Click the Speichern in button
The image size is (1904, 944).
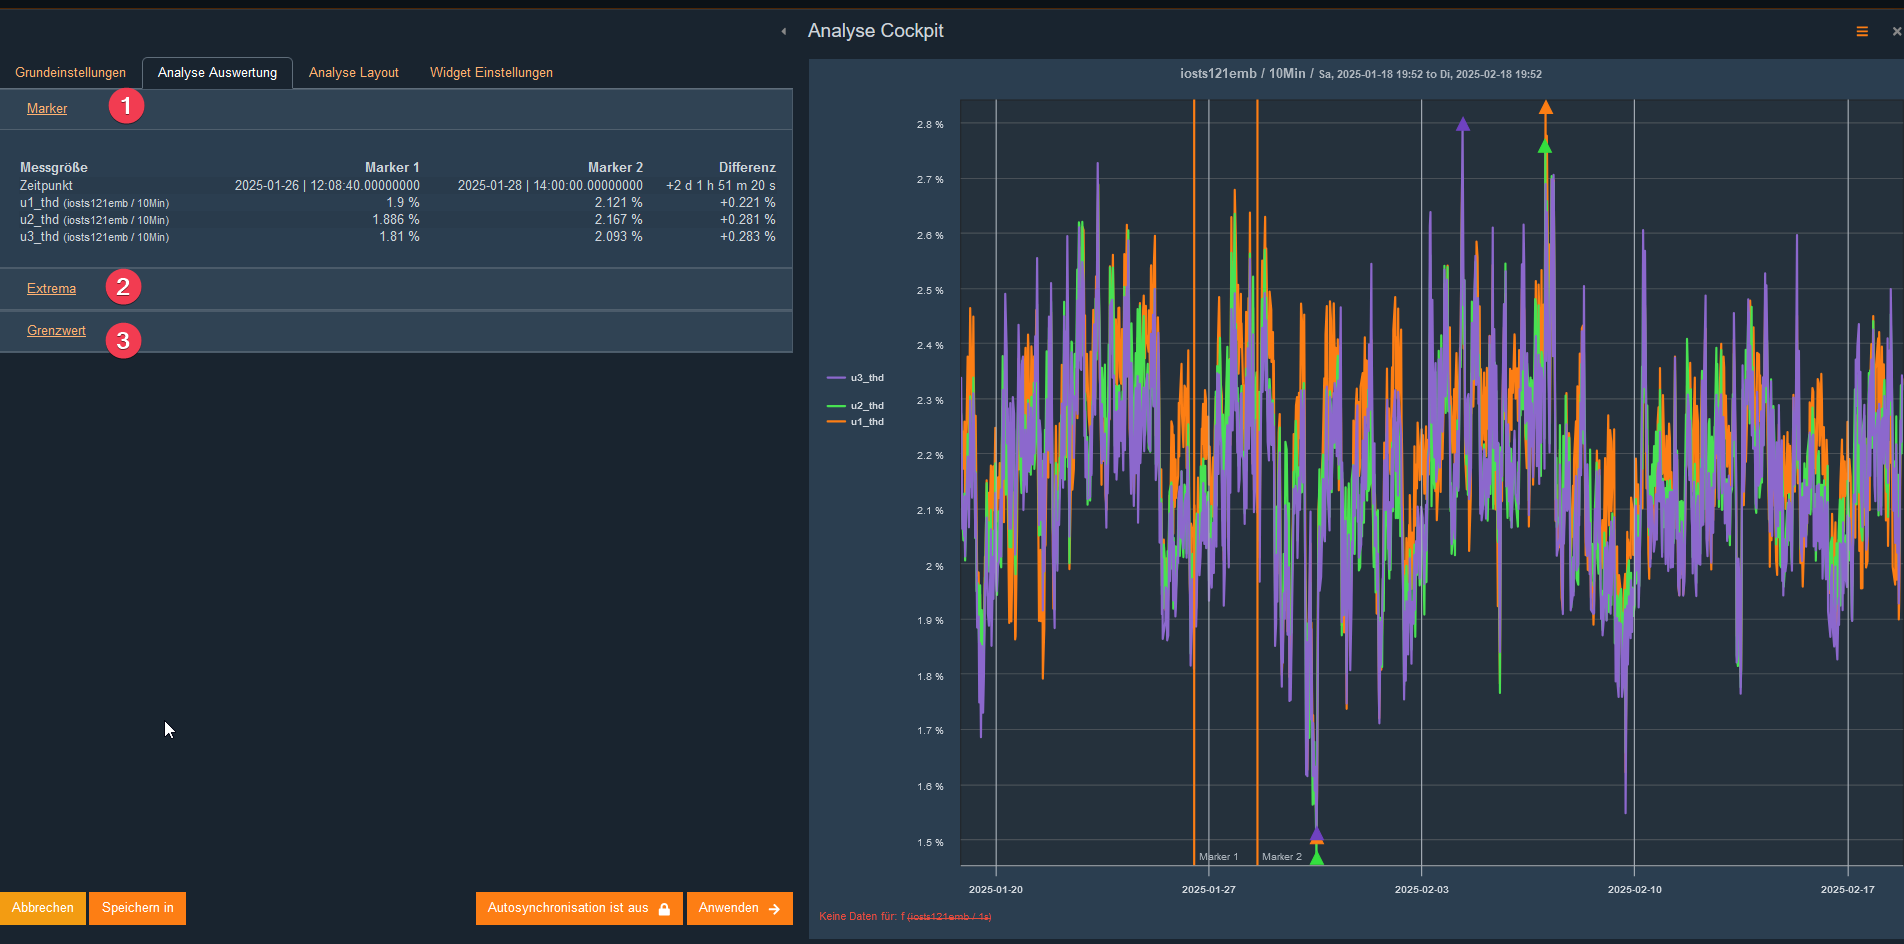tap(137, 908)
